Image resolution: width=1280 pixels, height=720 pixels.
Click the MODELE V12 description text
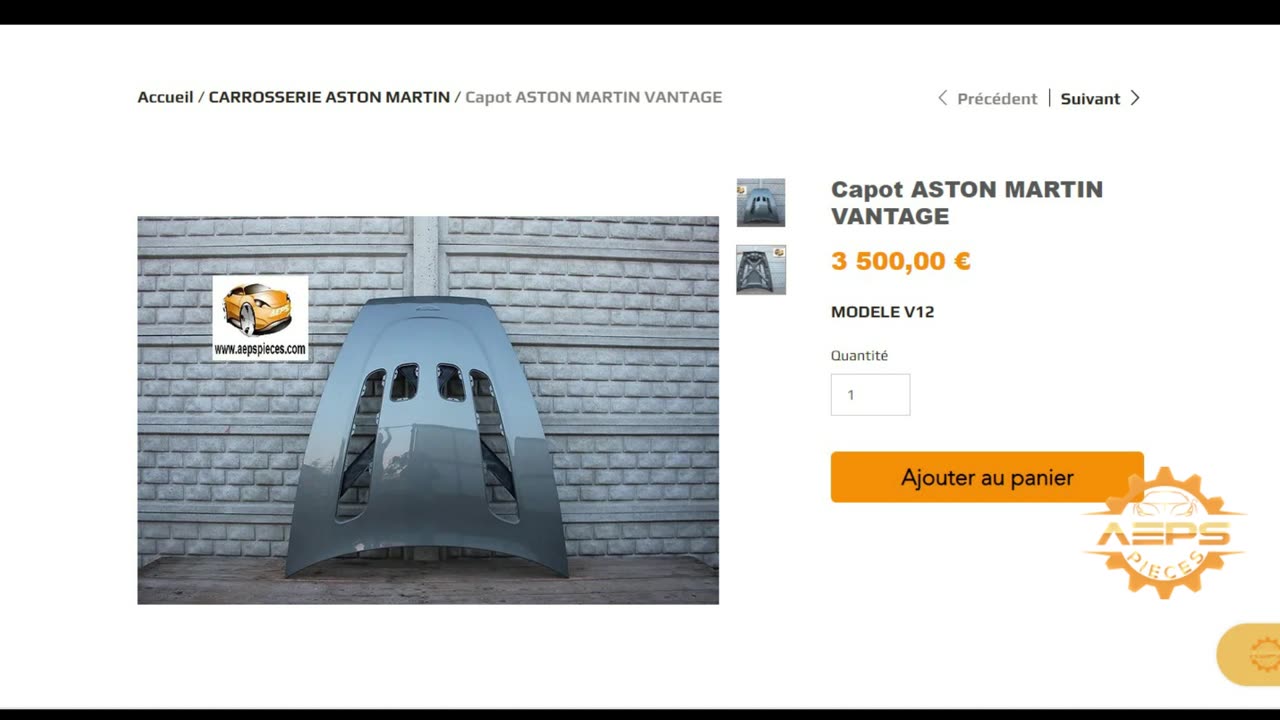pyautogui.click(x=882, y=312)
